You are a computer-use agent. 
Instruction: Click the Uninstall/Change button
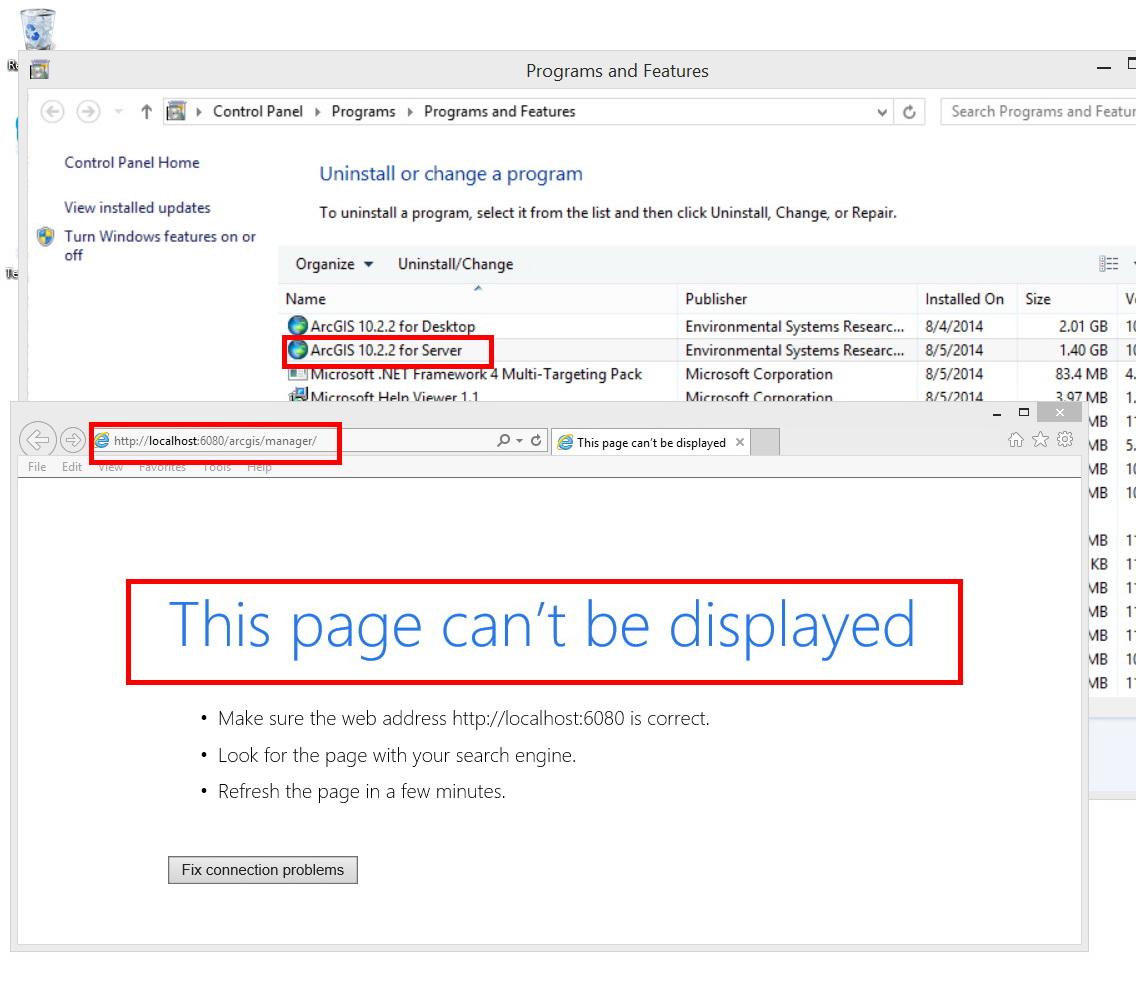[x=456, y=264]
